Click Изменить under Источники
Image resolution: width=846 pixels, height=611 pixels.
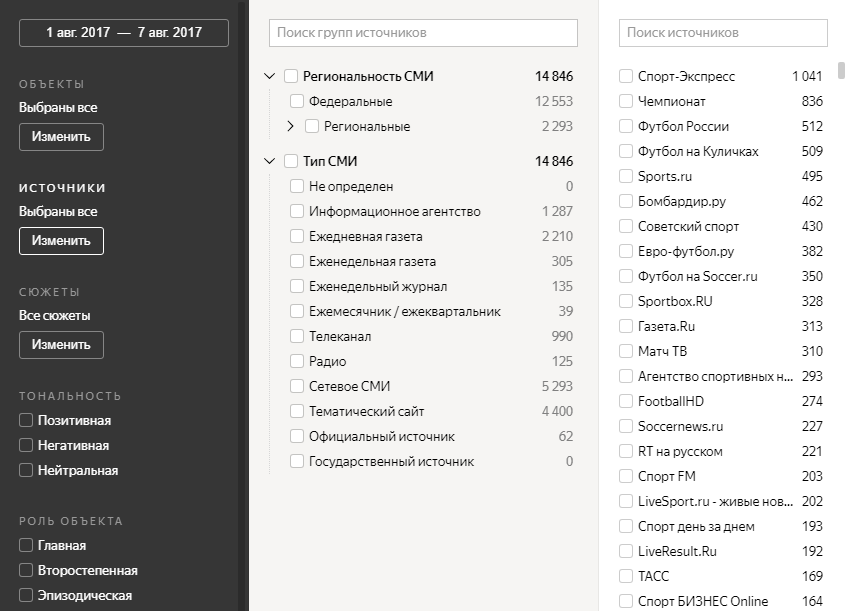click(x=61, y=241)
